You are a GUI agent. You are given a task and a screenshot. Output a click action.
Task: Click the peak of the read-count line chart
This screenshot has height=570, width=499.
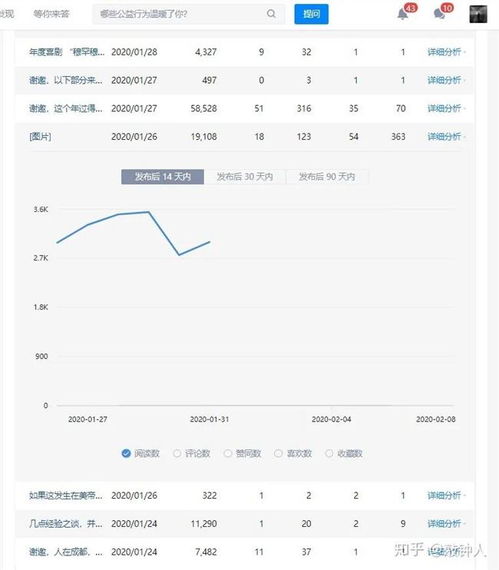pyautogui.click(x=149, y=212)
